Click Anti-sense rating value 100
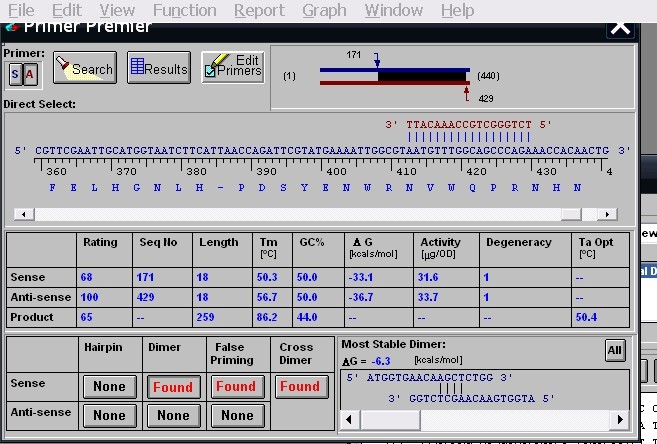Viewport: 657px width, 444px height. coord(89,297)
